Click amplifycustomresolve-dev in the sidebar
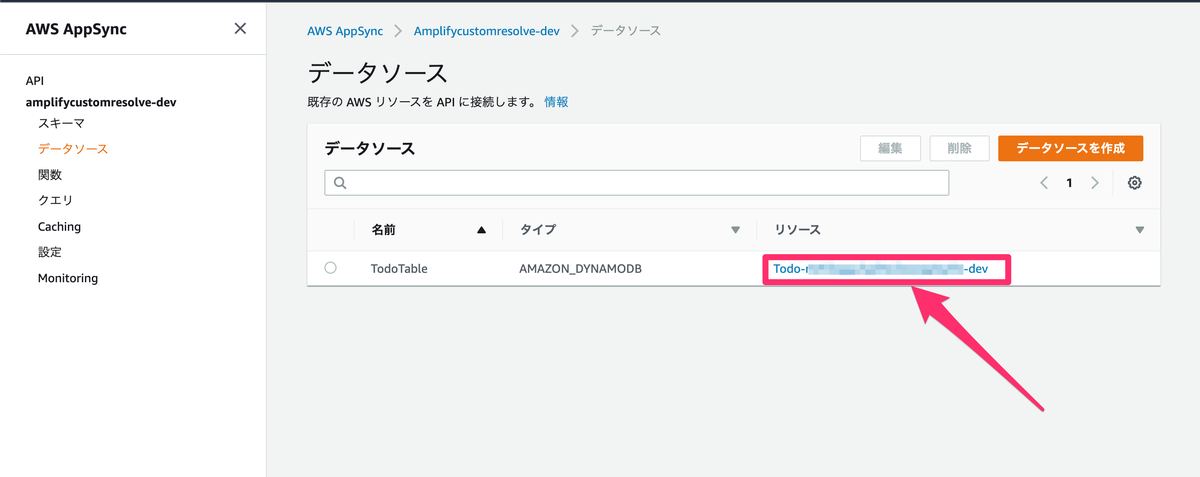The image size is (1200, 477). click(101, 102)
